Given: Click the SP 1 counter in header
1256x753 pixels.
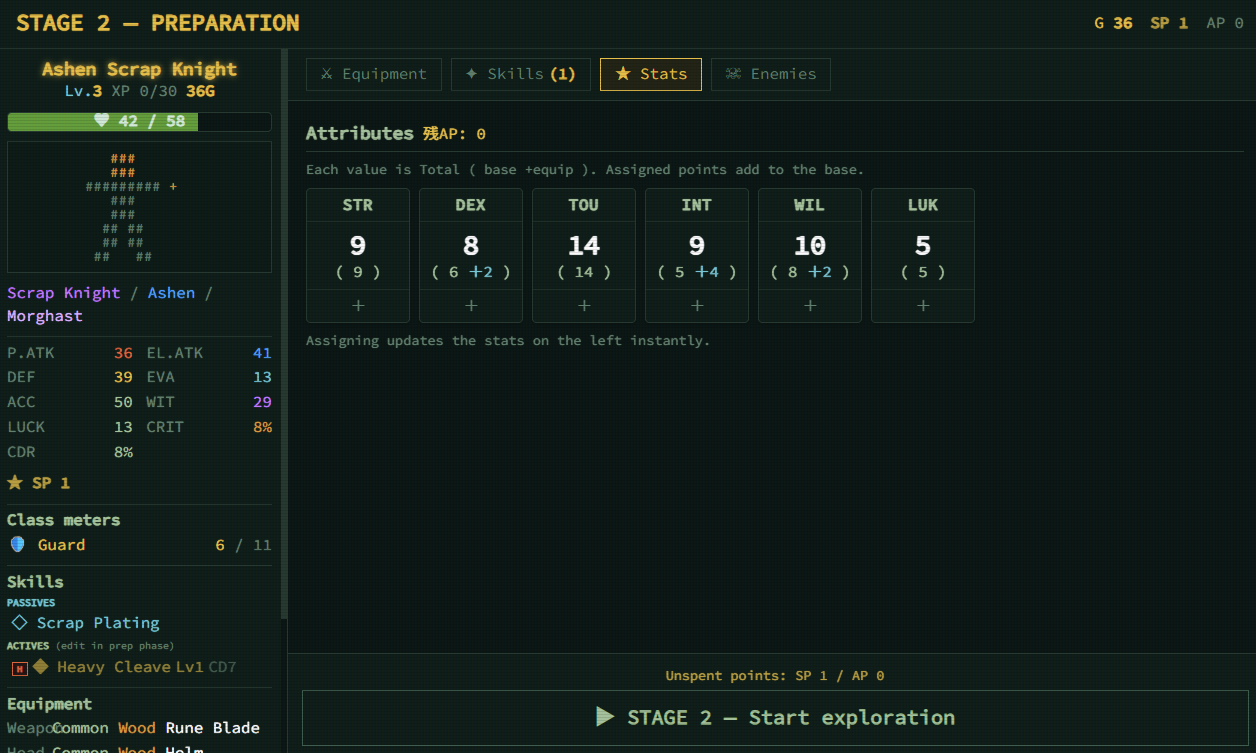Looking at the screenshot, I should coord(1169,23).
